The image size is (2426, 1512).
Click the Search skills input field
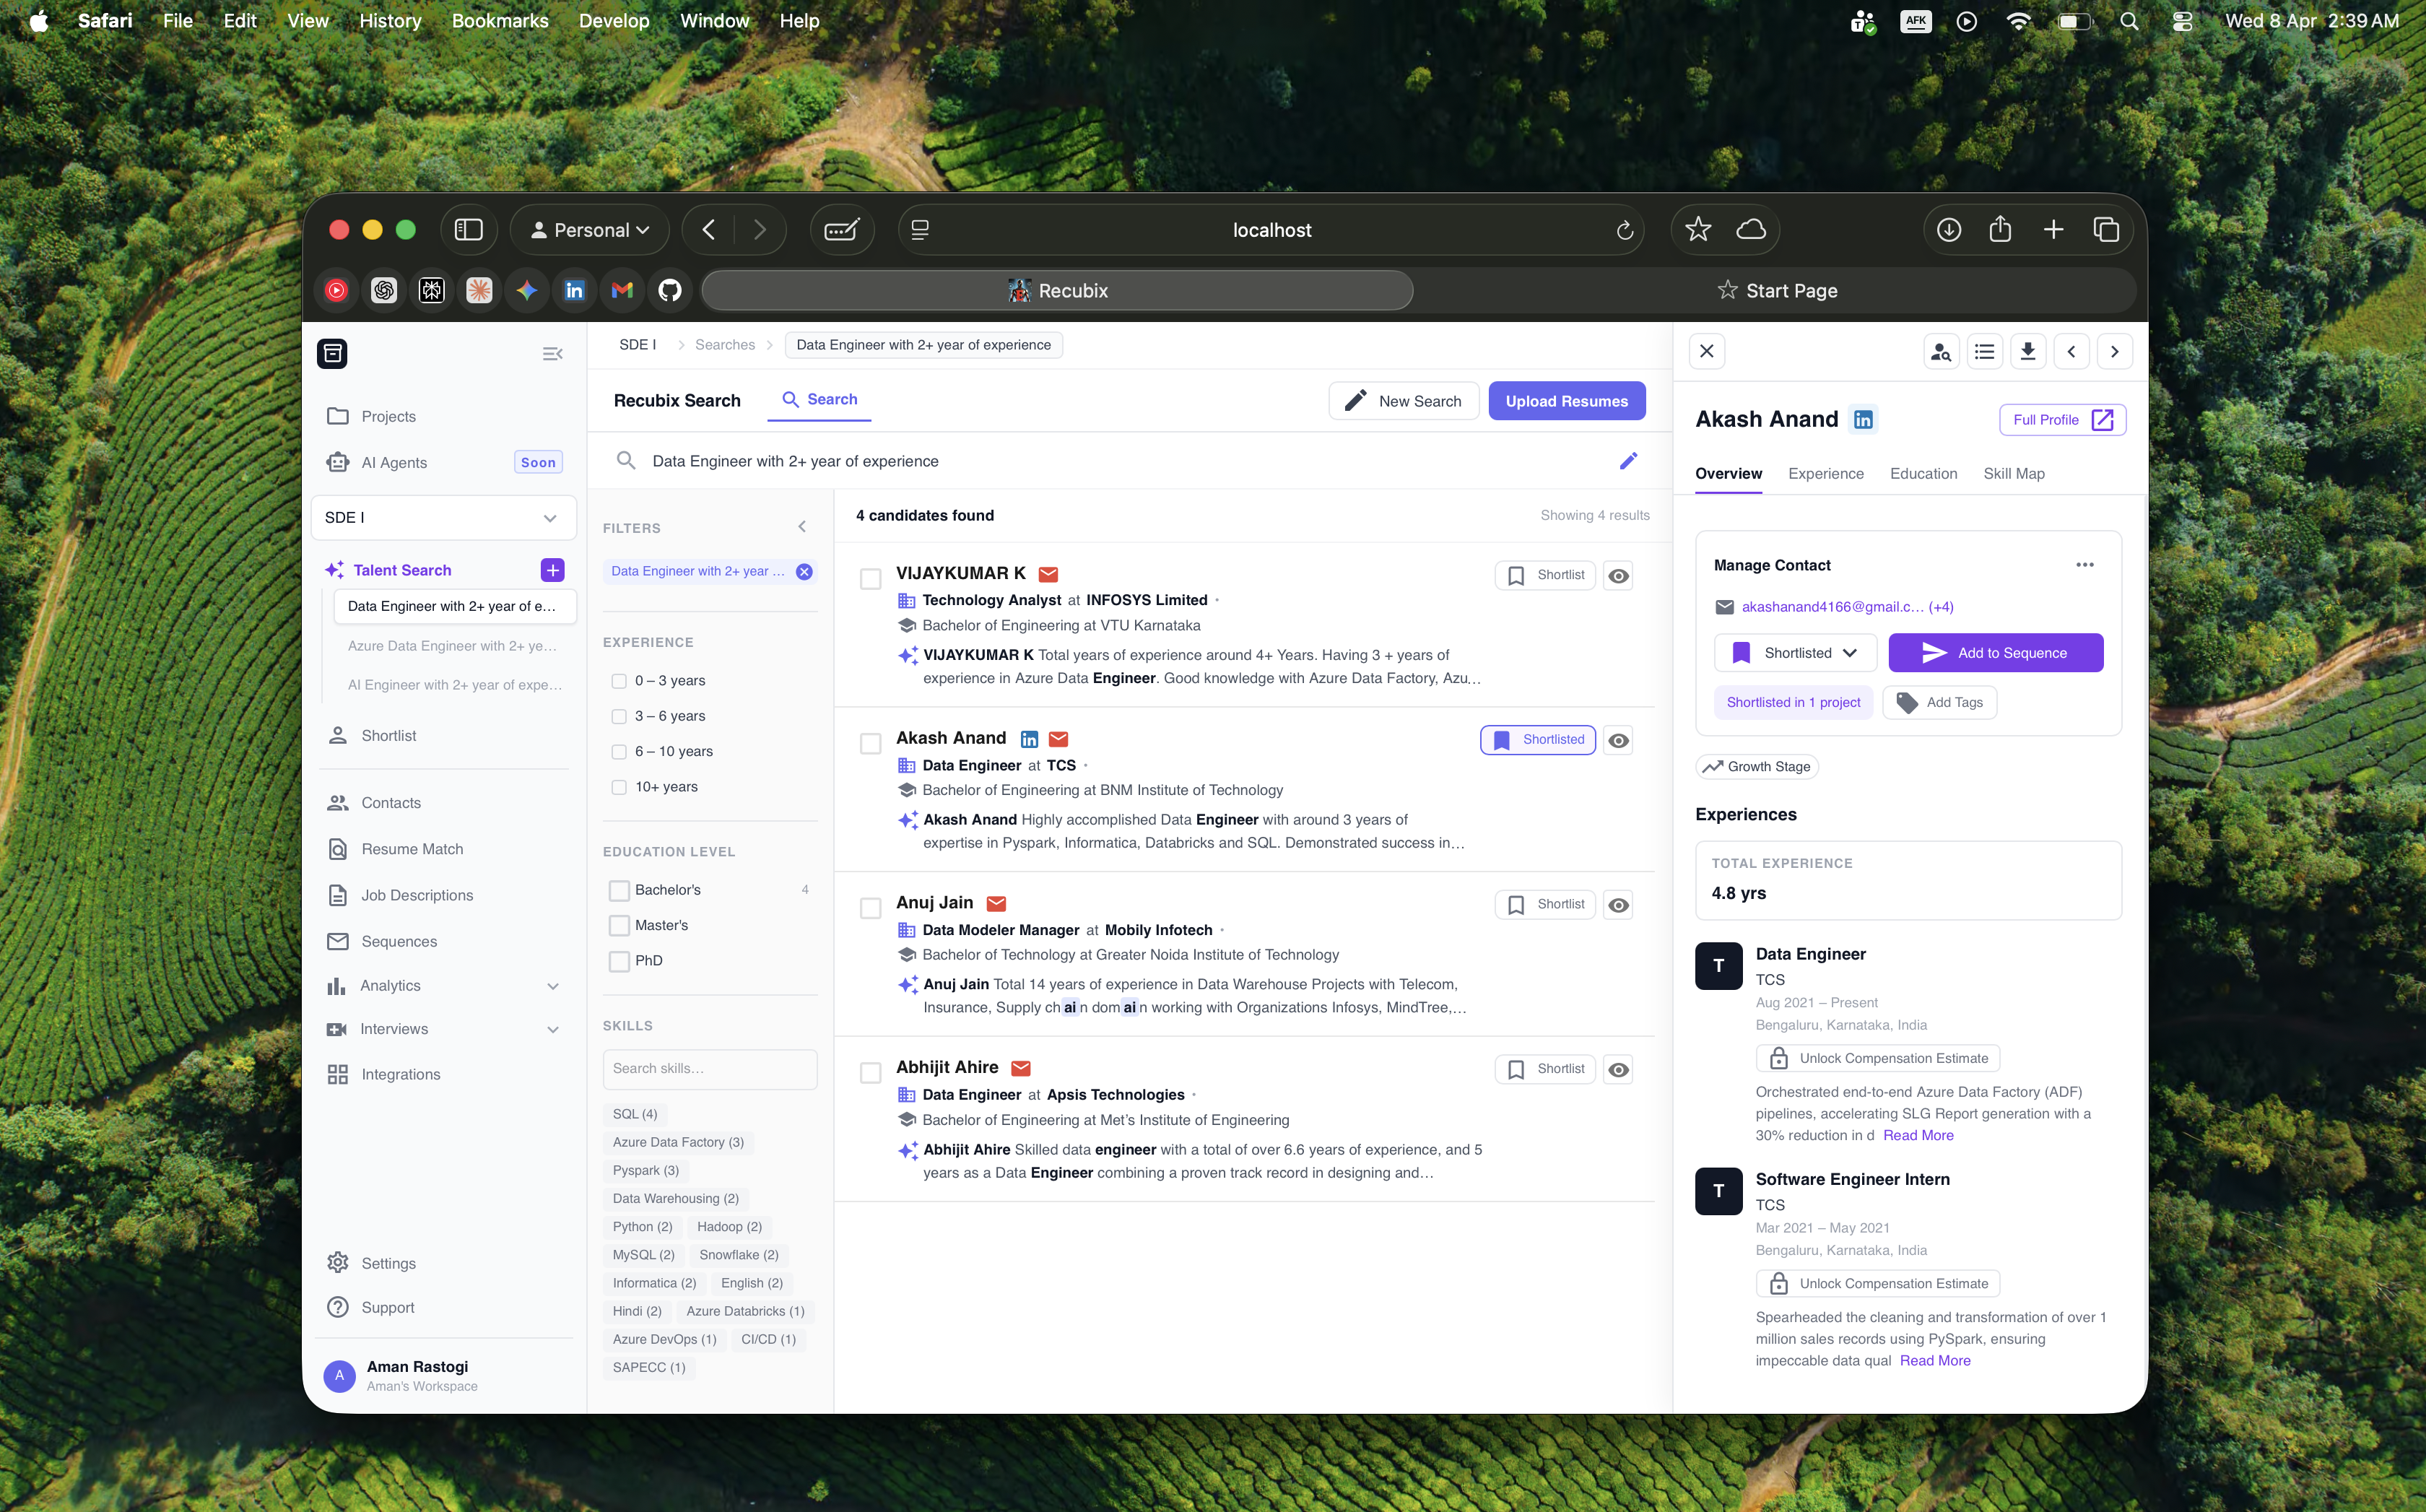click(x=709, y=1069)
